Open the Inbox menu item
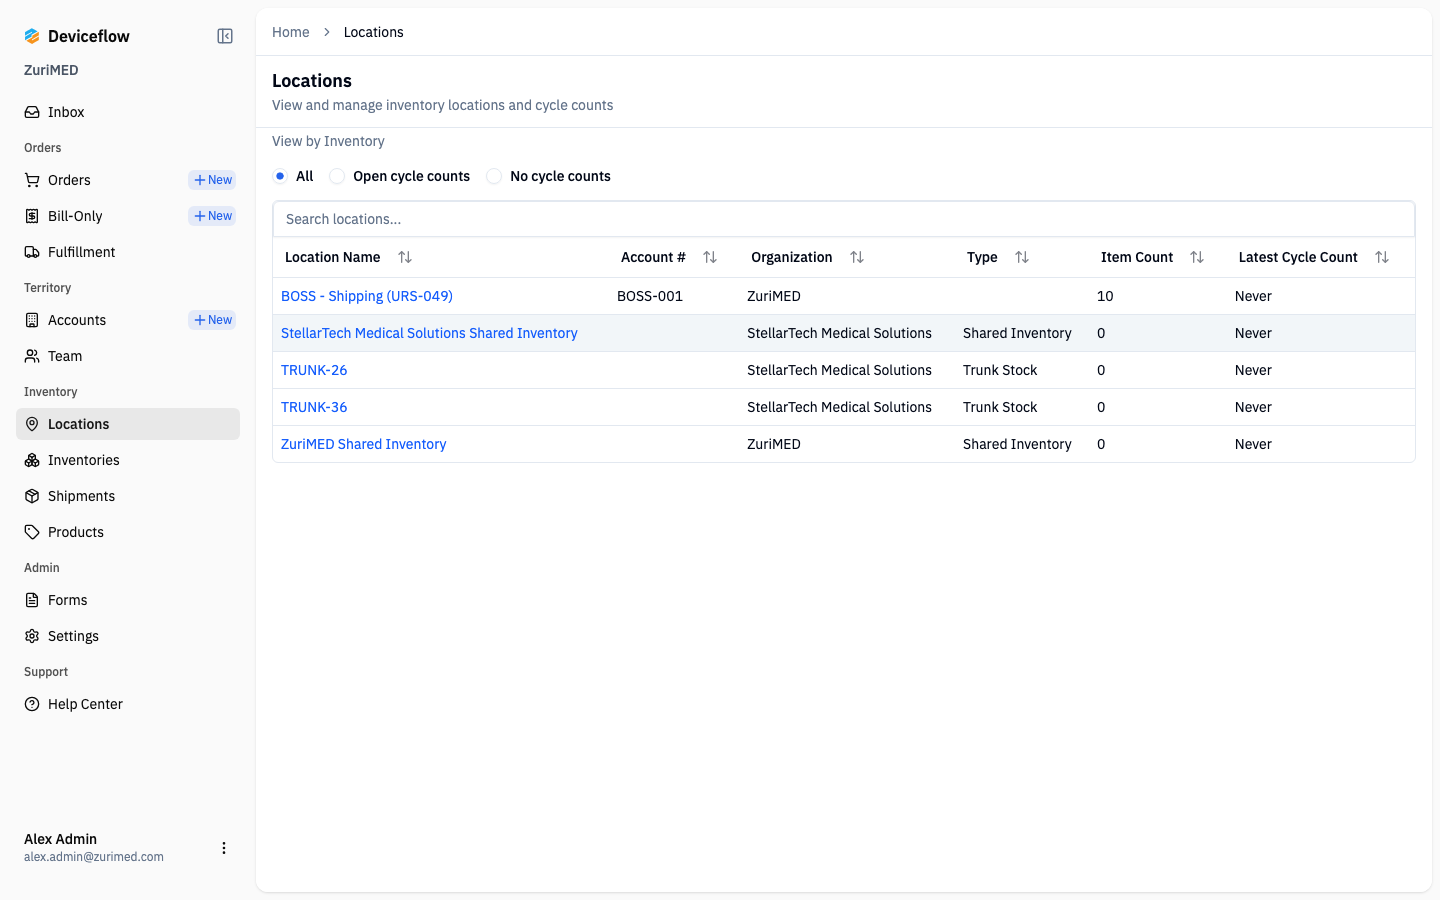 (128, 112)
